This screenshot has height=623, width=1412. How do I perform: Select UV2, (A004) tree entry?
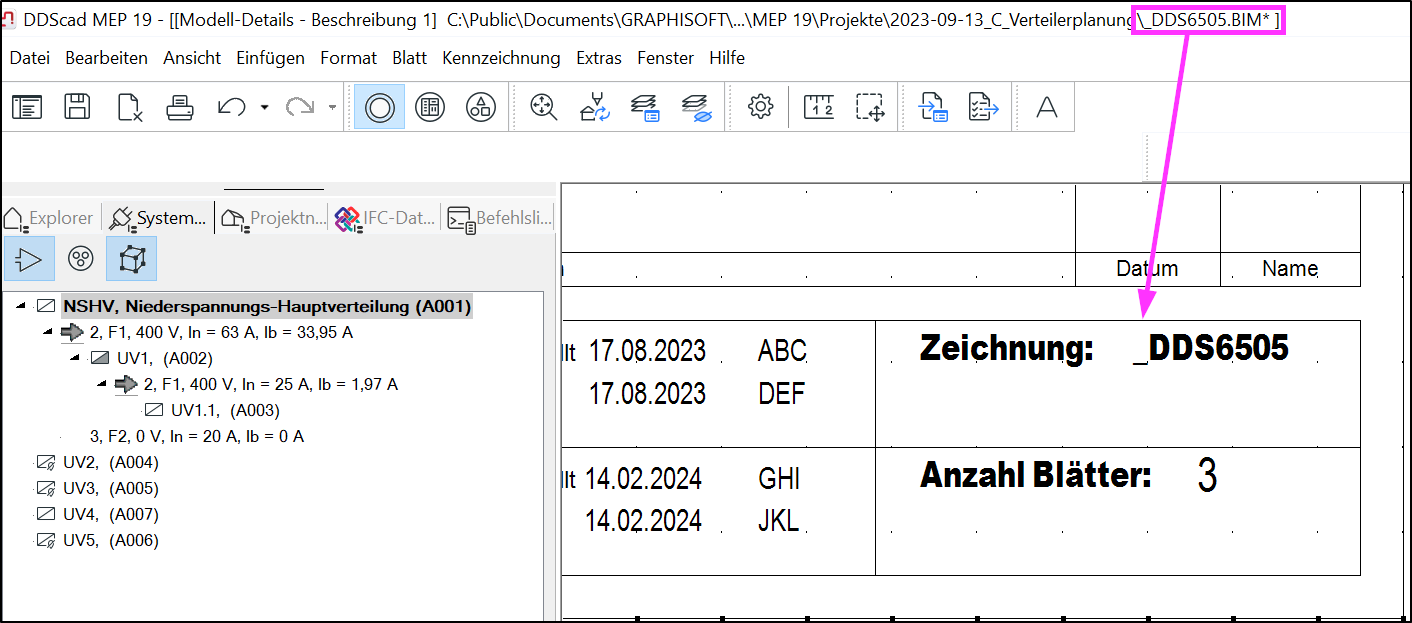111,462
